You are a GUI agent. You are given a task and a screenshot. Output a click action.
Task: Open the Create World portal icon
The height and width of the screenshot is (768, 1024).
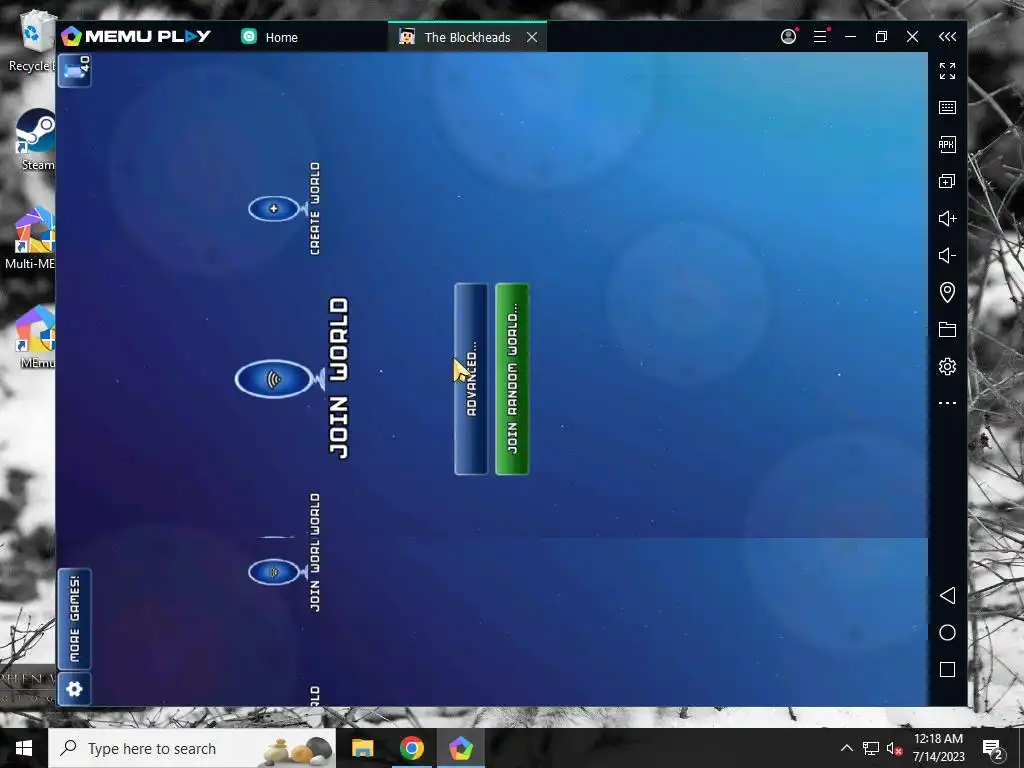click(x=274, y=208)
